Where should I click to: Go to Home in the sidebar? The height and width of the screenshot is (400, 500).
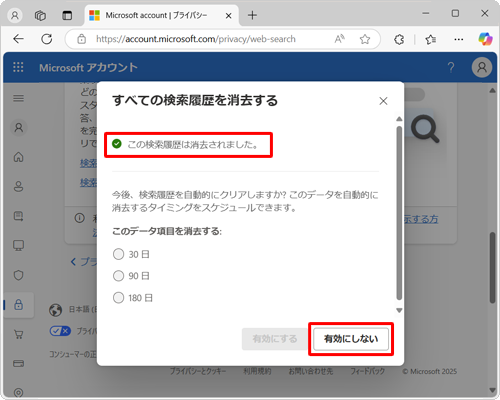[x=18, y=157]
